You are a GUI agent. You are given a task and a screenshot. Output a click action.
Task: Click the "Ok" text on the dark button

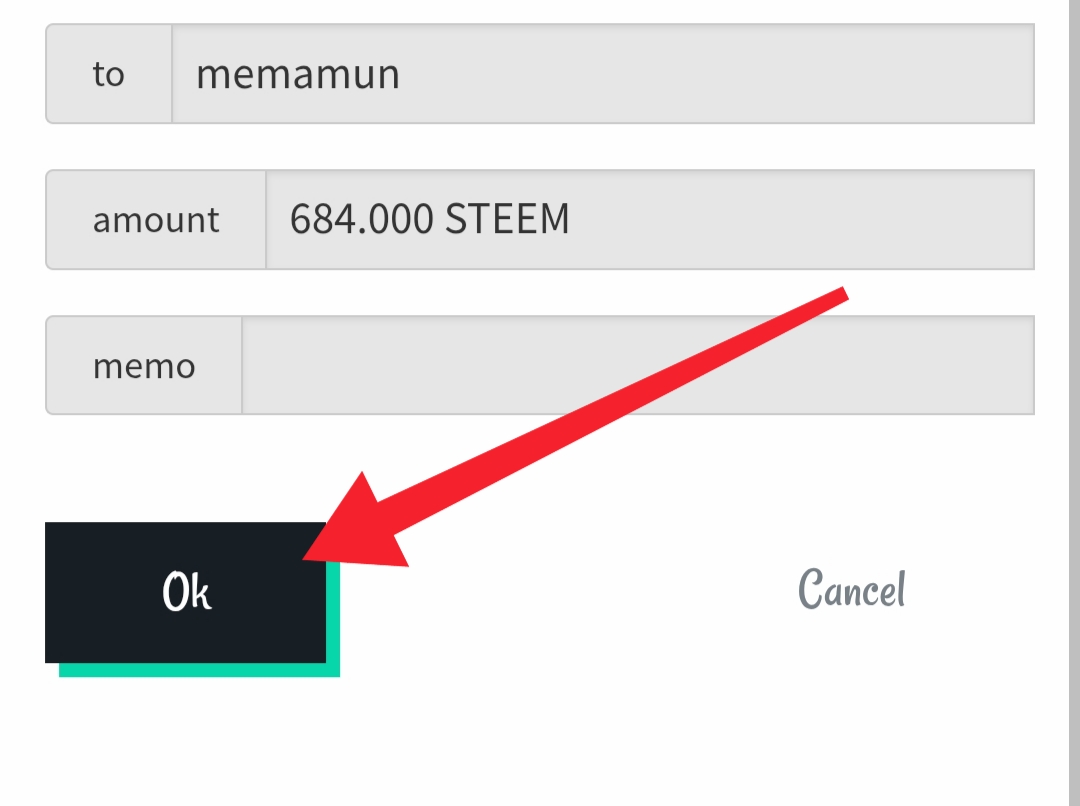[x=186, y=591]
